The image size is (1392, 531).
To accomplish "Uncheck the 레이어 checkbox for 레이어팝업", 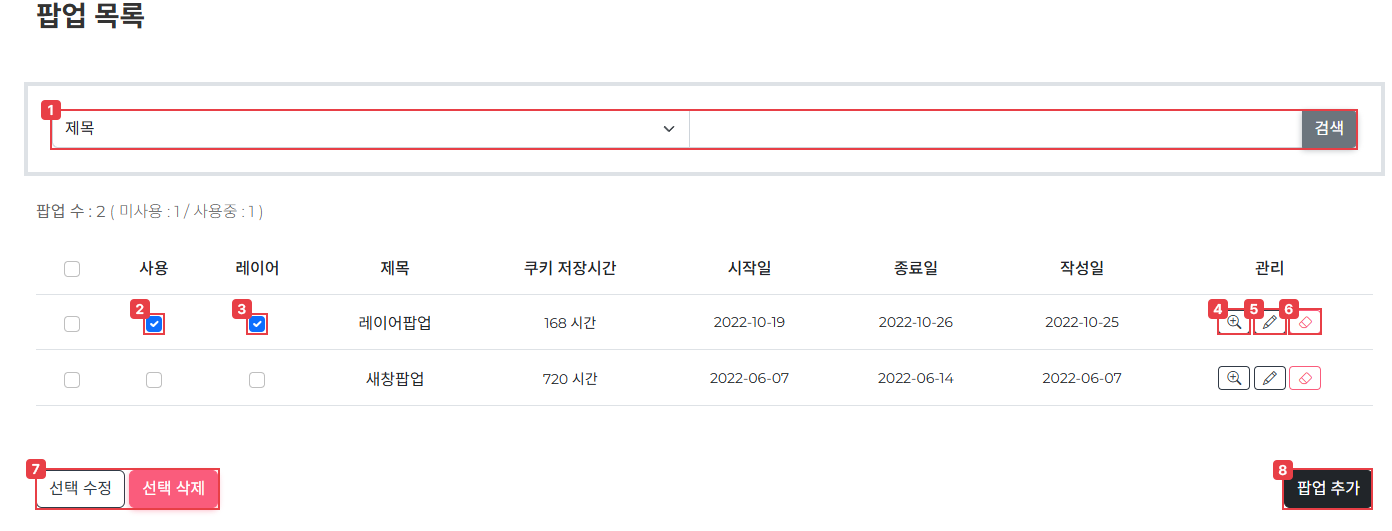I will click(x=257, y=324).
